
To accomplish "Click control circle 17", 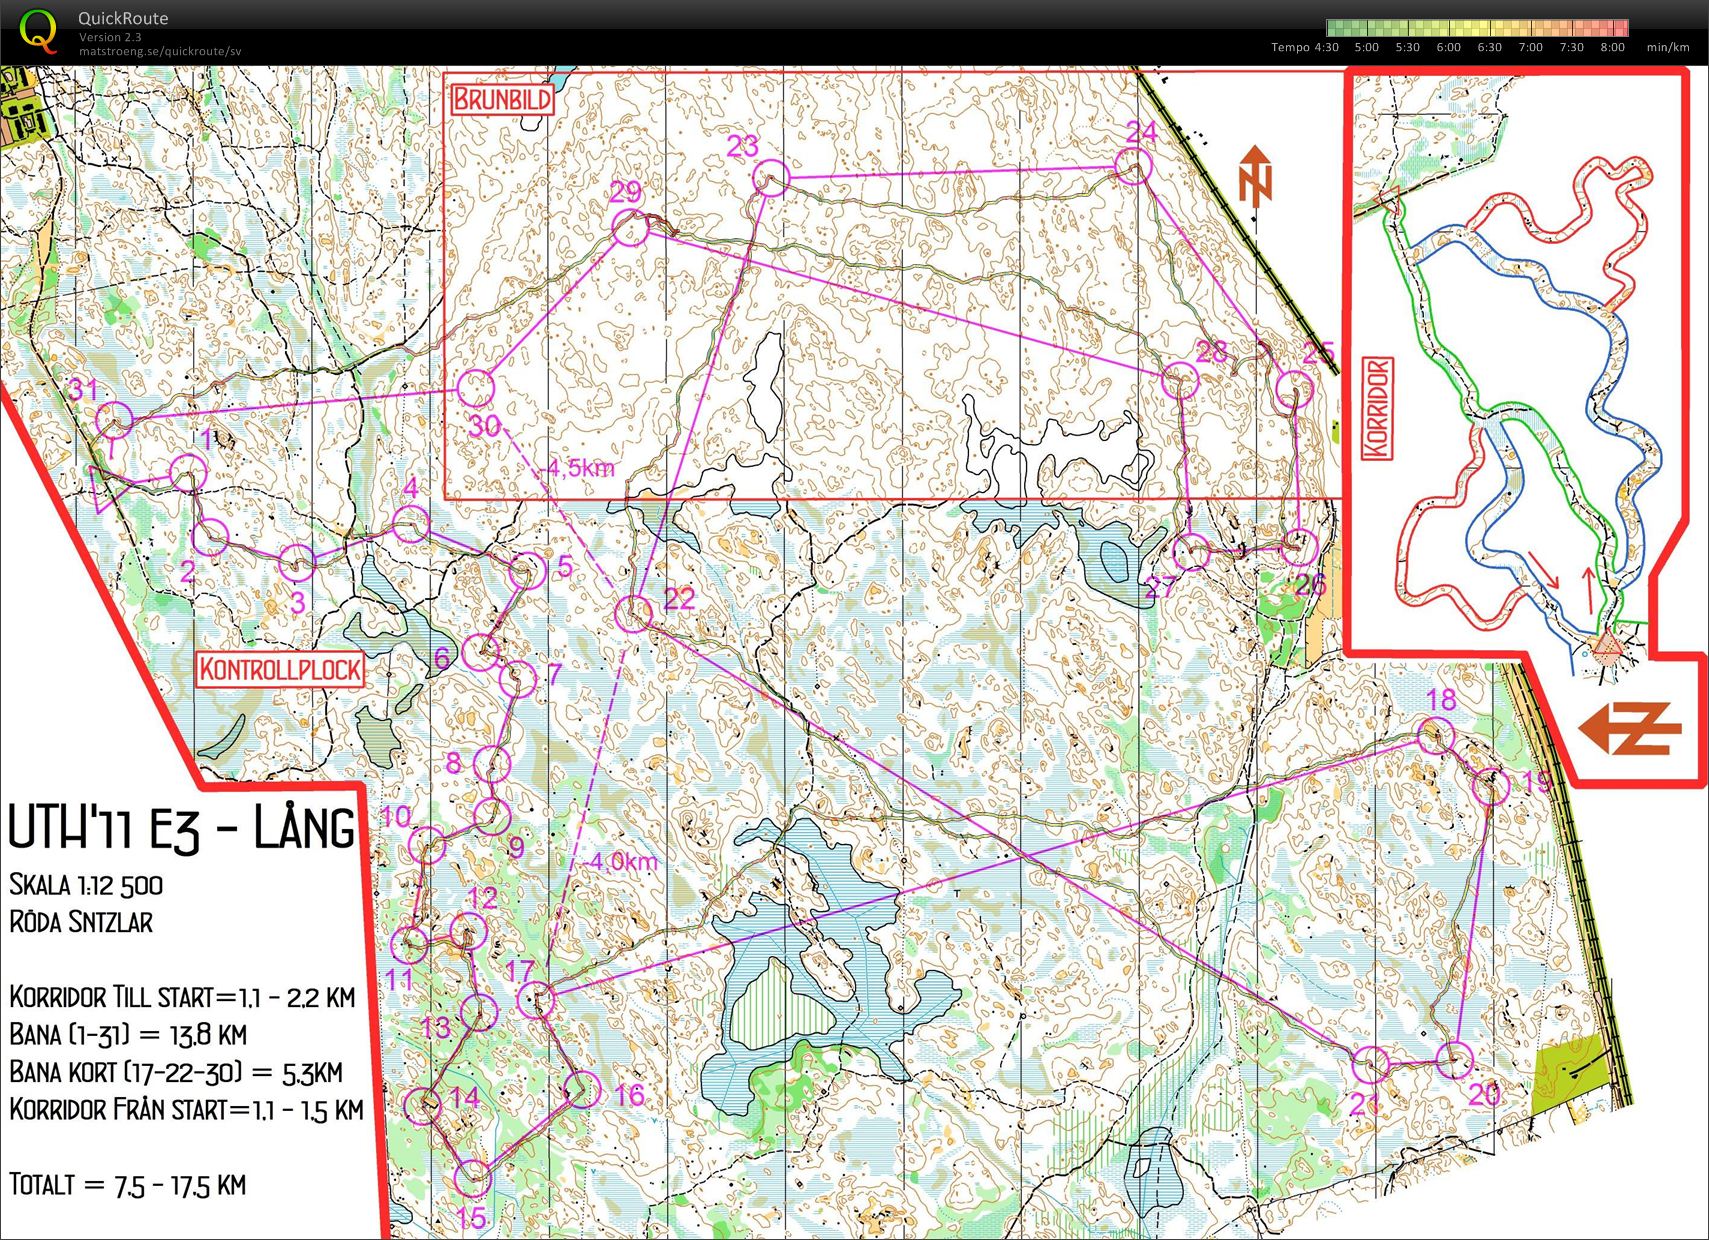I will (x=537, y=999).
